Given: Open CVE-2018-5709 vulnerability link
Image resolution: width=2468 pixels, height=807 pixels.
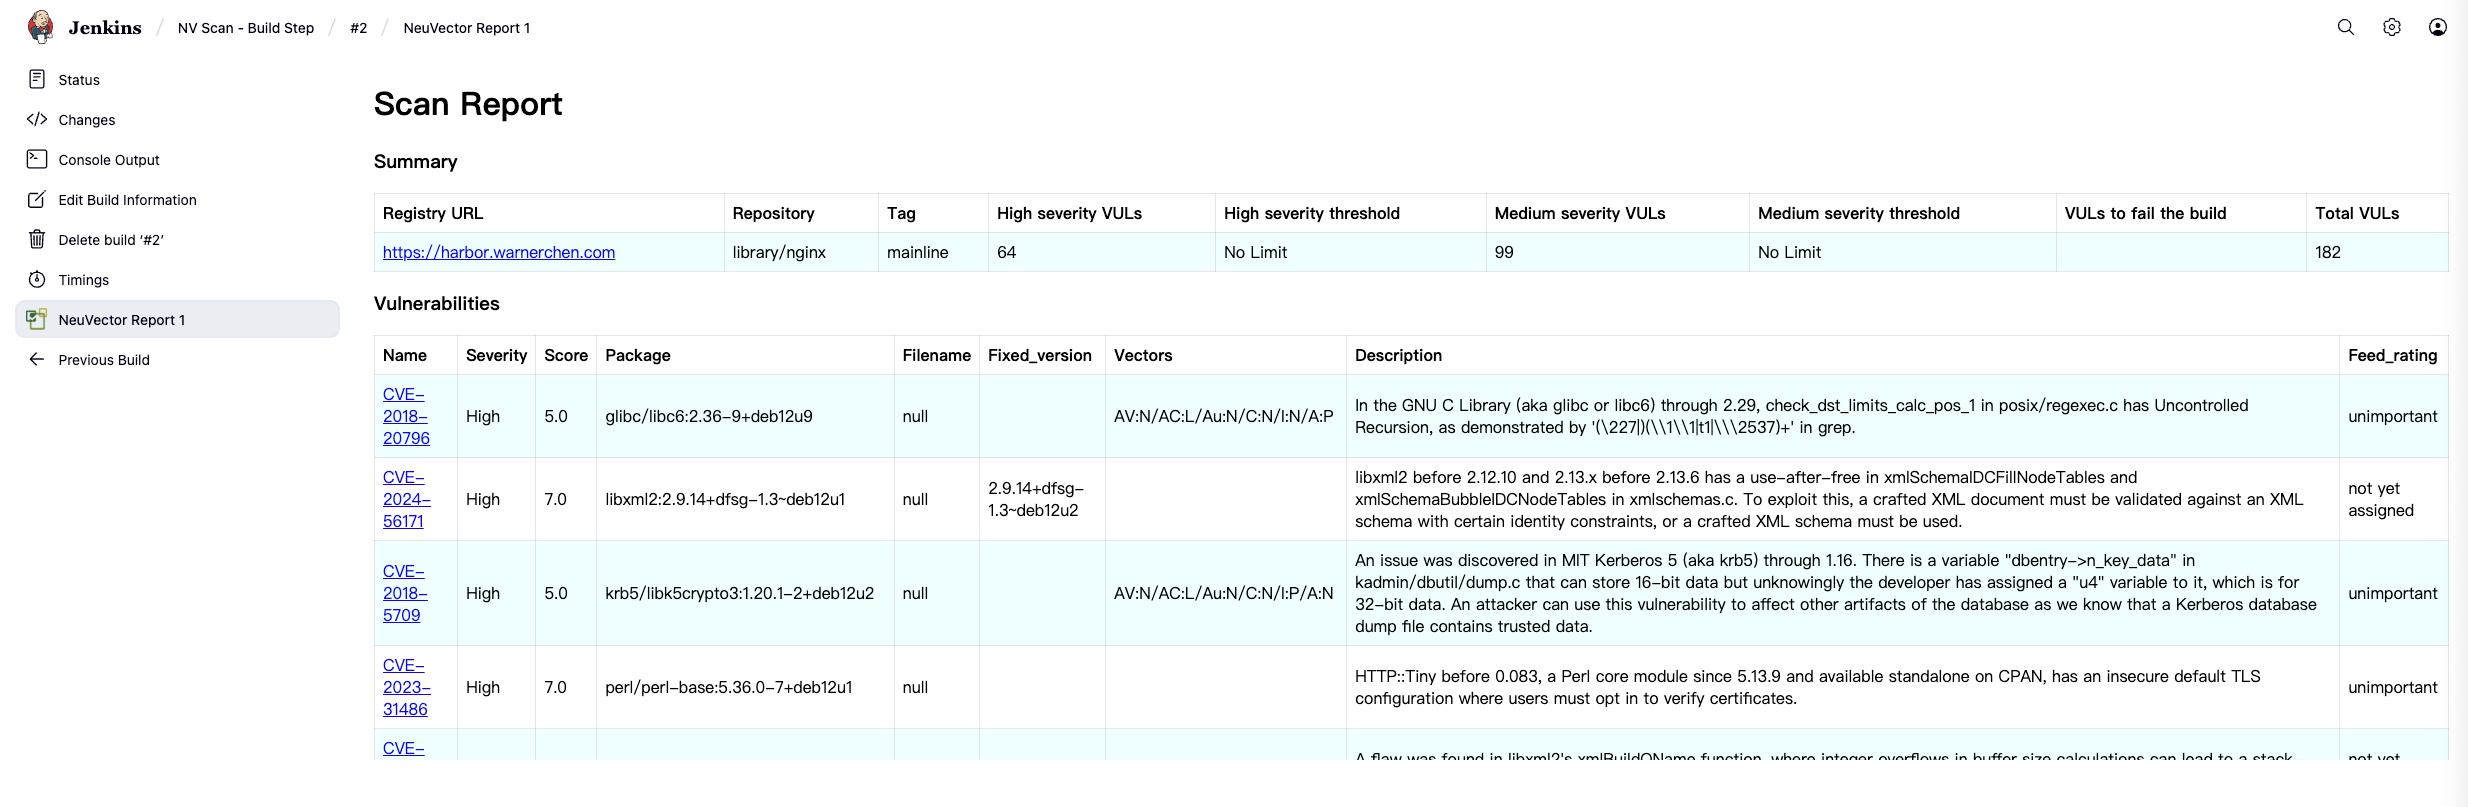Looking at the screenshot, I should click(404, 593).
